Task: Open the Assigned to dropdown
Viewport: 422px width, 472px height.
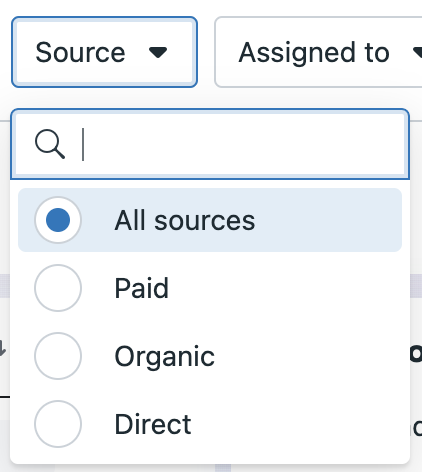Action: pyautogui.click(x=318, y=52)
